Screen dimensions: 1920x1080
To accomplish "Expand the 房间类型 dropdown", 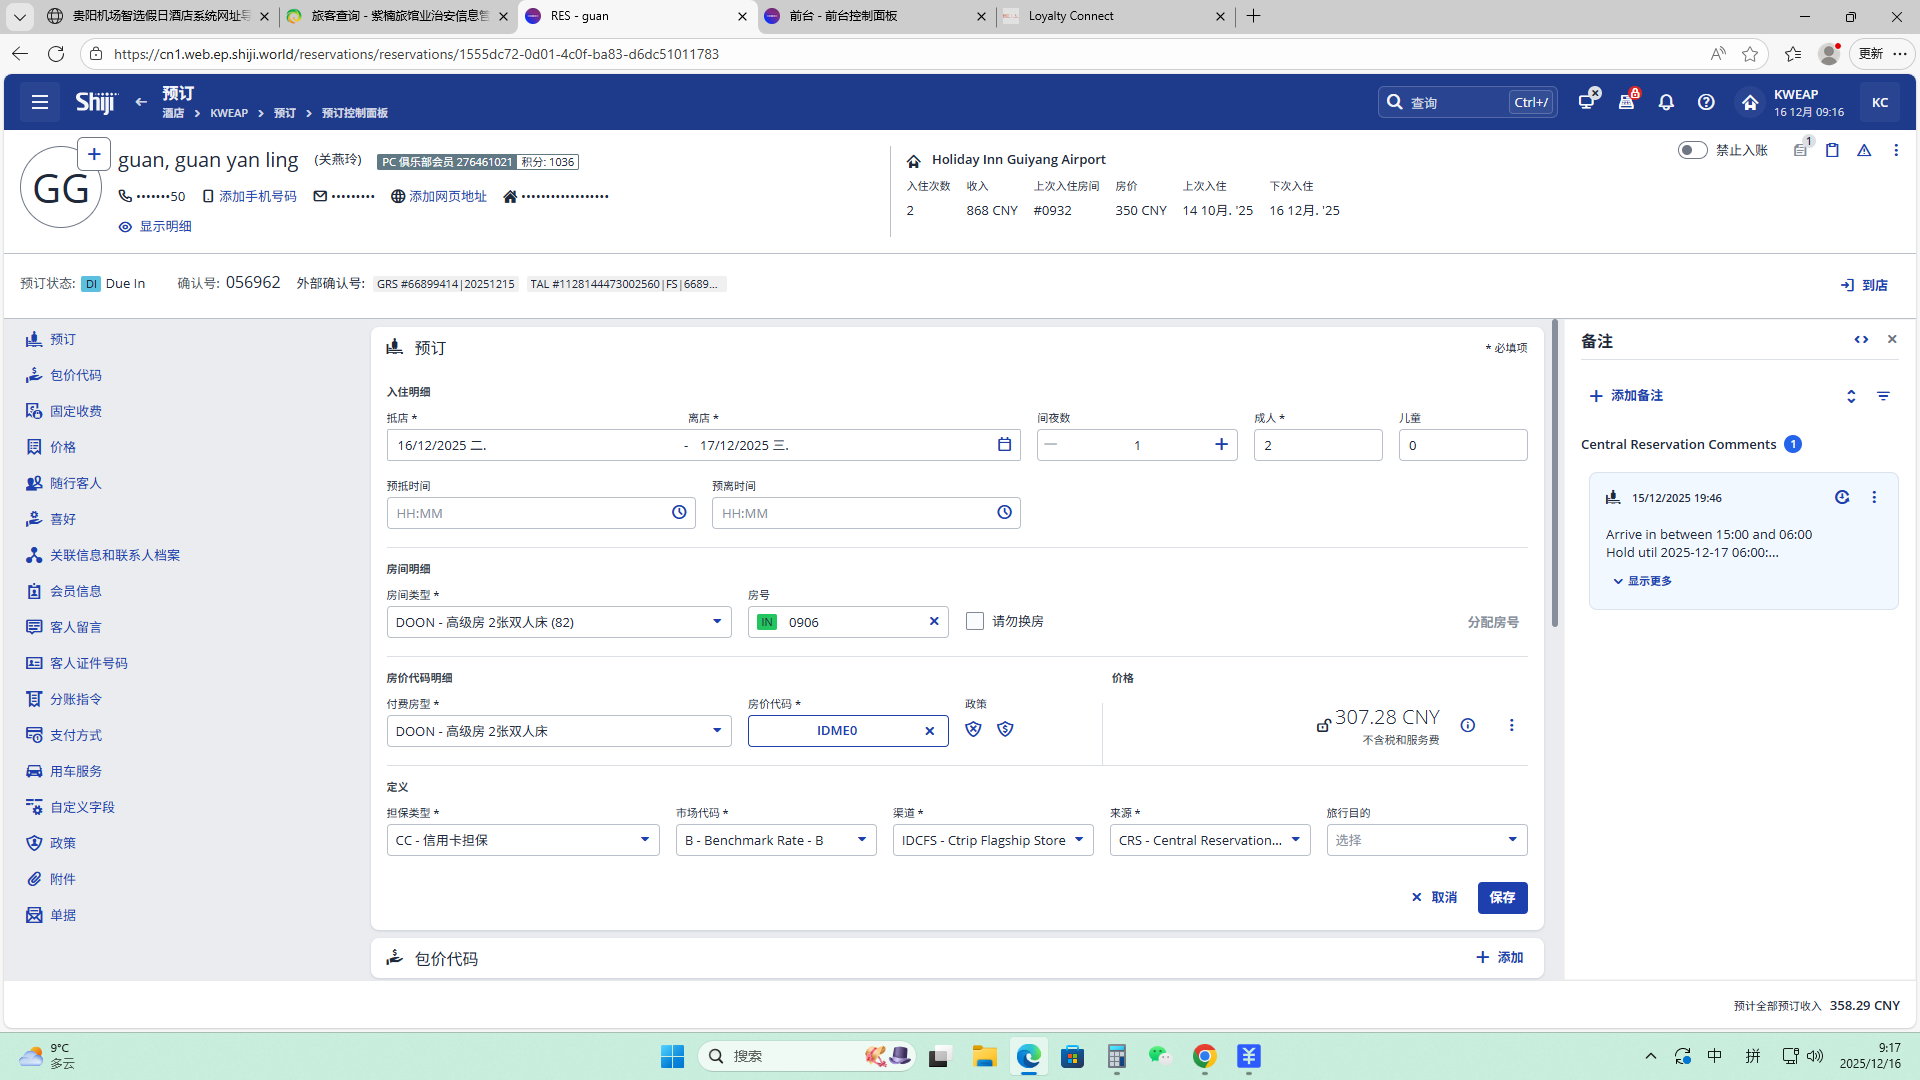I will point(716,622).
